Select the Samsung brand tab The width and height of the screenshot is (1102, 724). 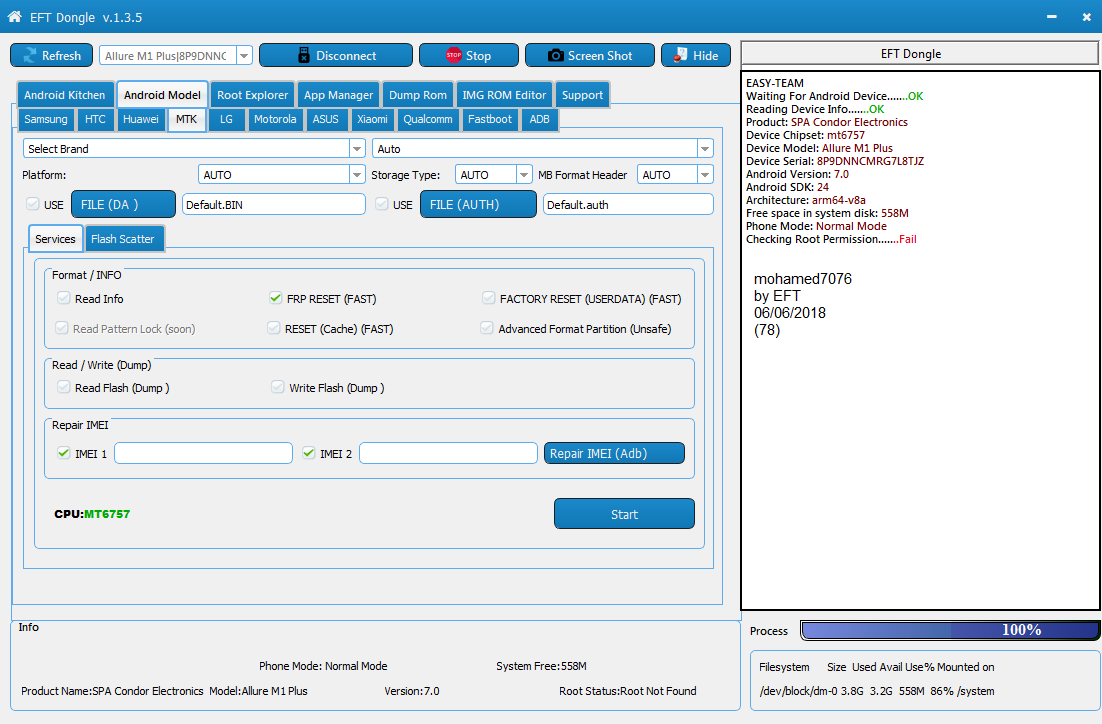point(46,119)
